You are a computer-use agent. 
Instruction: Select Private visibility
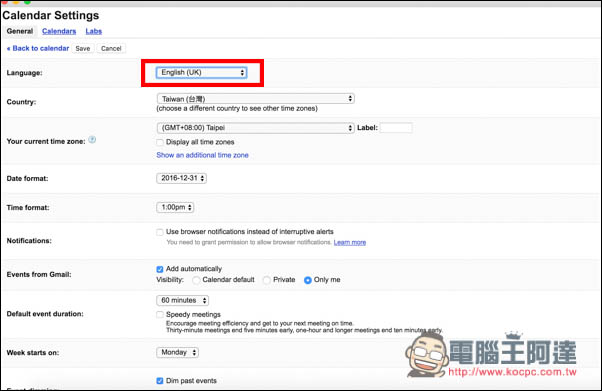pyautogui.click(x=267, y=280)
